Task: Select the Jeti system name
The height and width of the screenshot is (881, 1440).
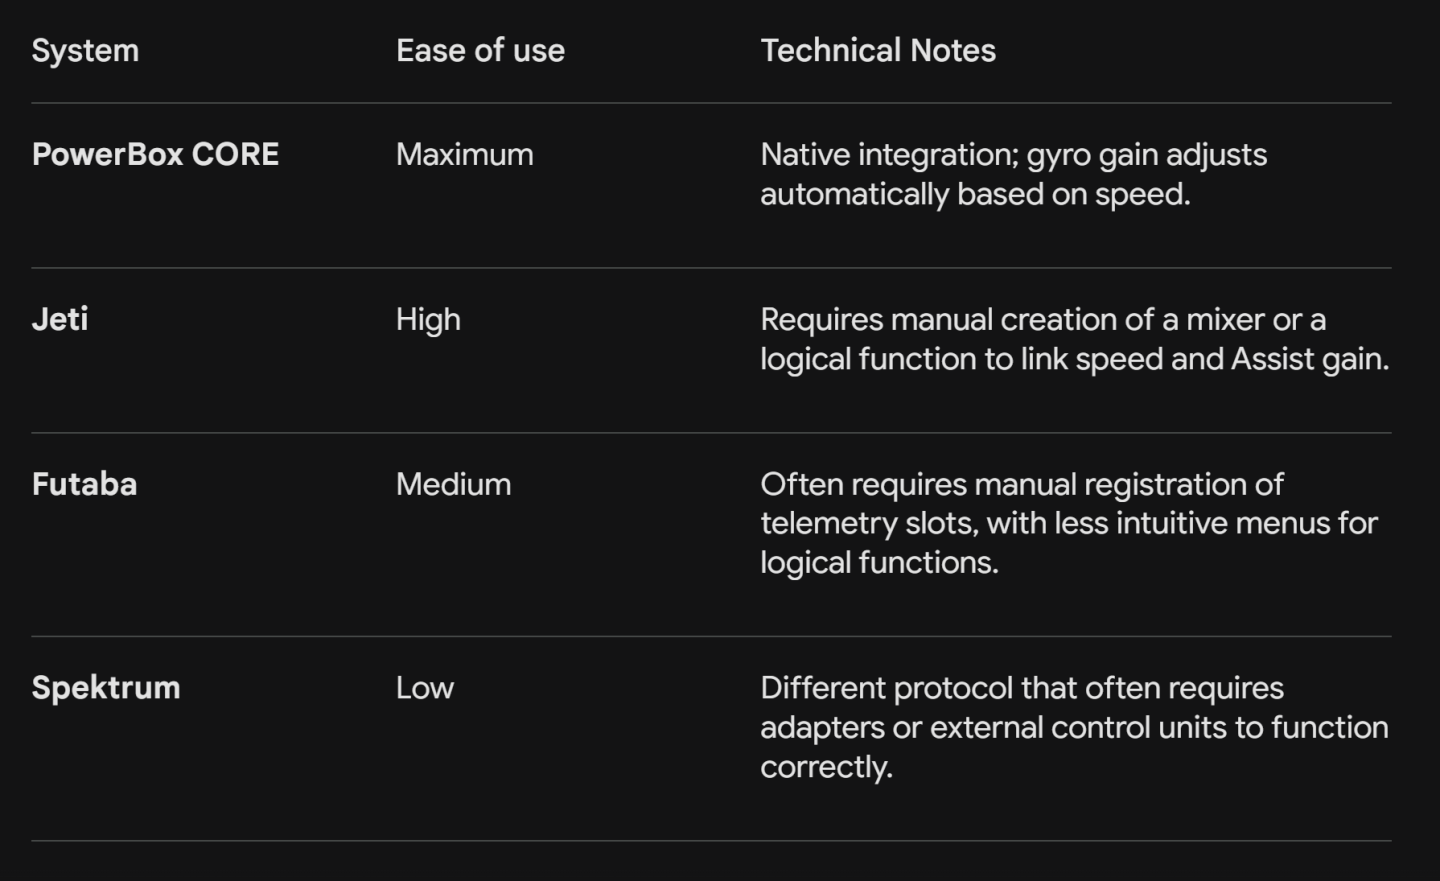Action: [60, 320]
